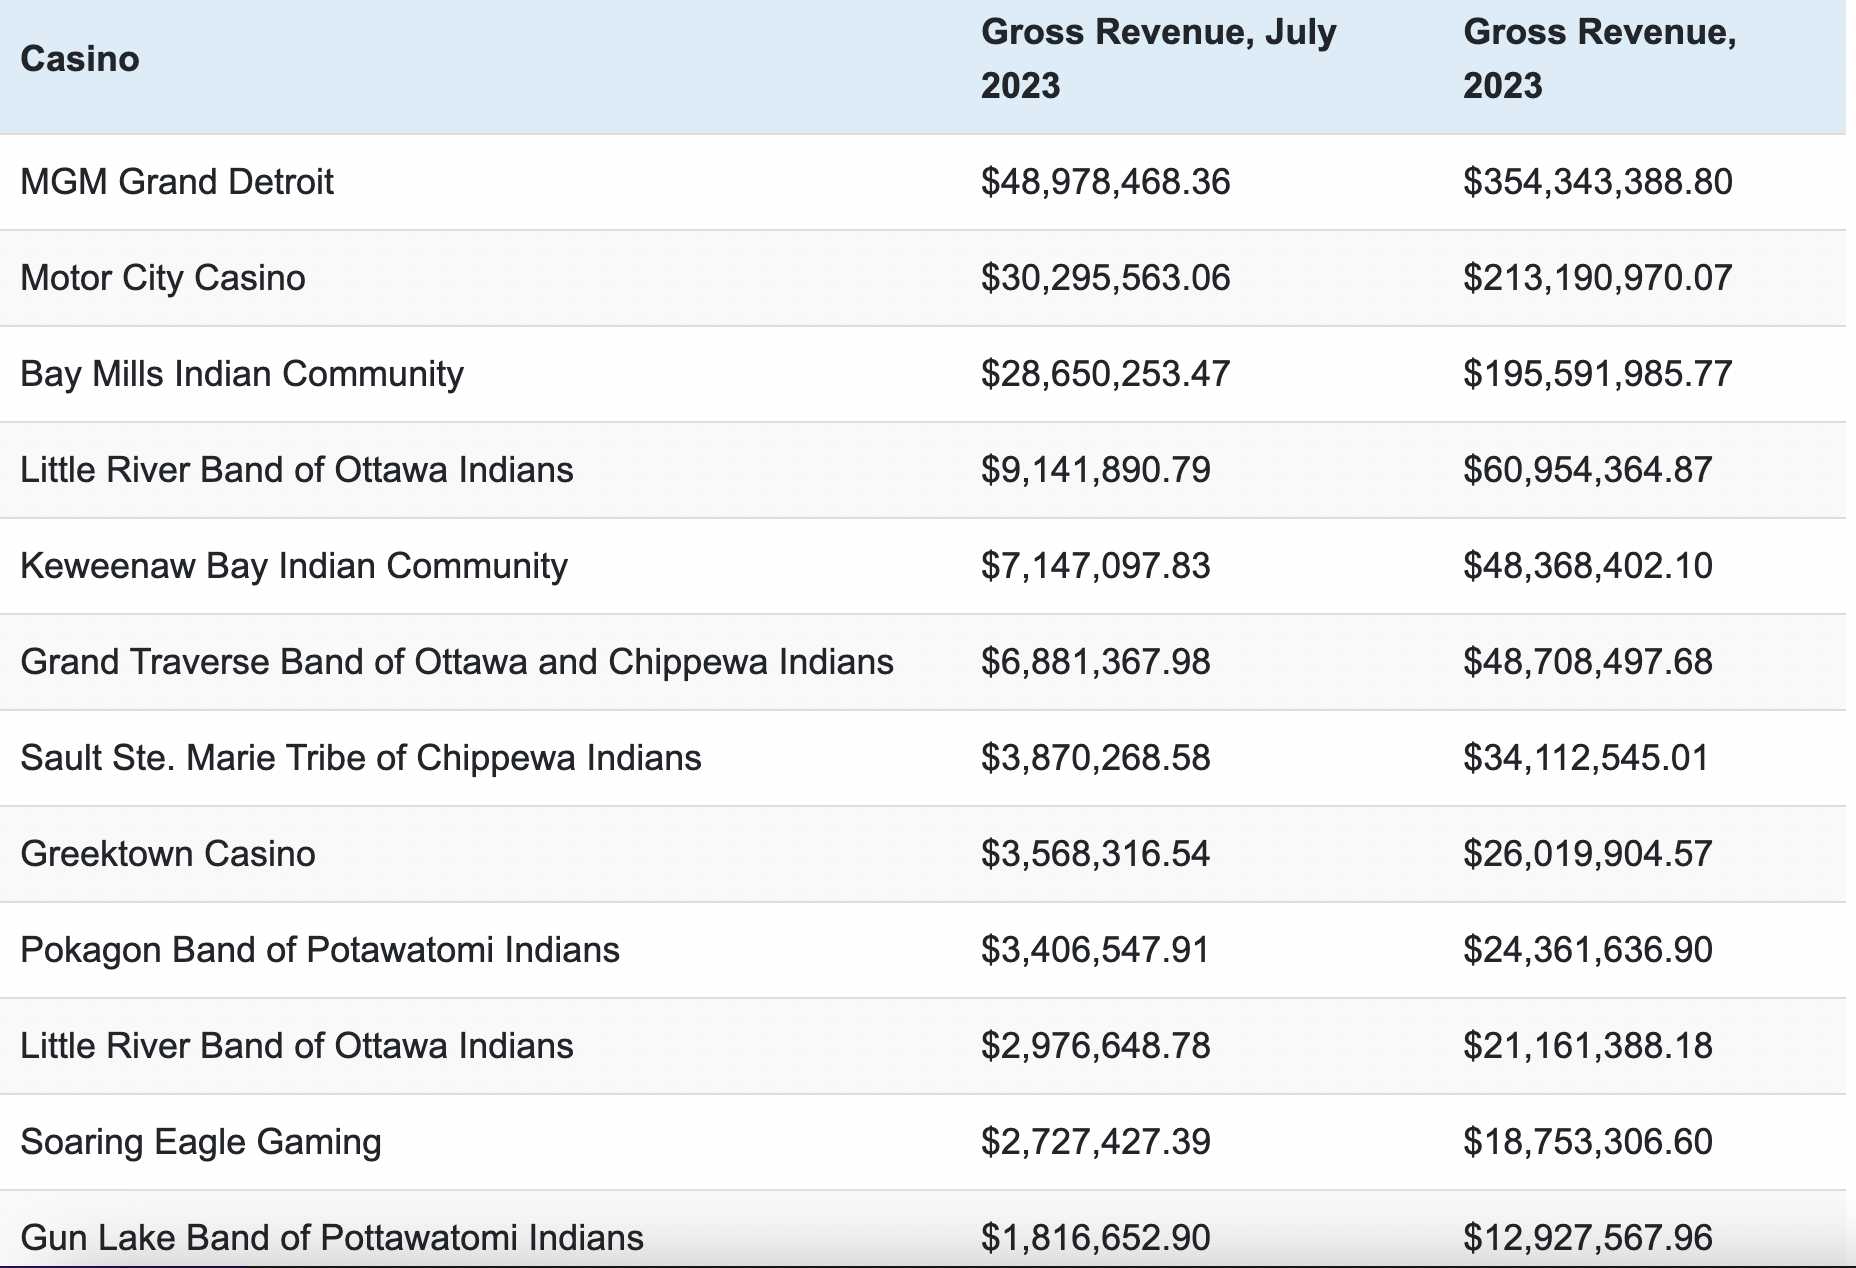Screen dimensions: 1856x1268
Task: Click the $34,112,545.01 cell
Action: [x=1586, y=758]
